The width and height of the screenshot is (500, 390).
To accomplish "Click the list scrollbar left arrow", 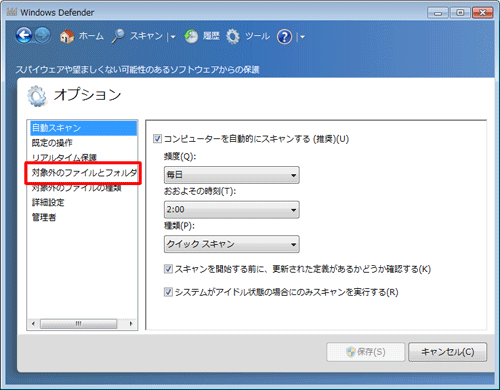I will [x=33, y=323].
